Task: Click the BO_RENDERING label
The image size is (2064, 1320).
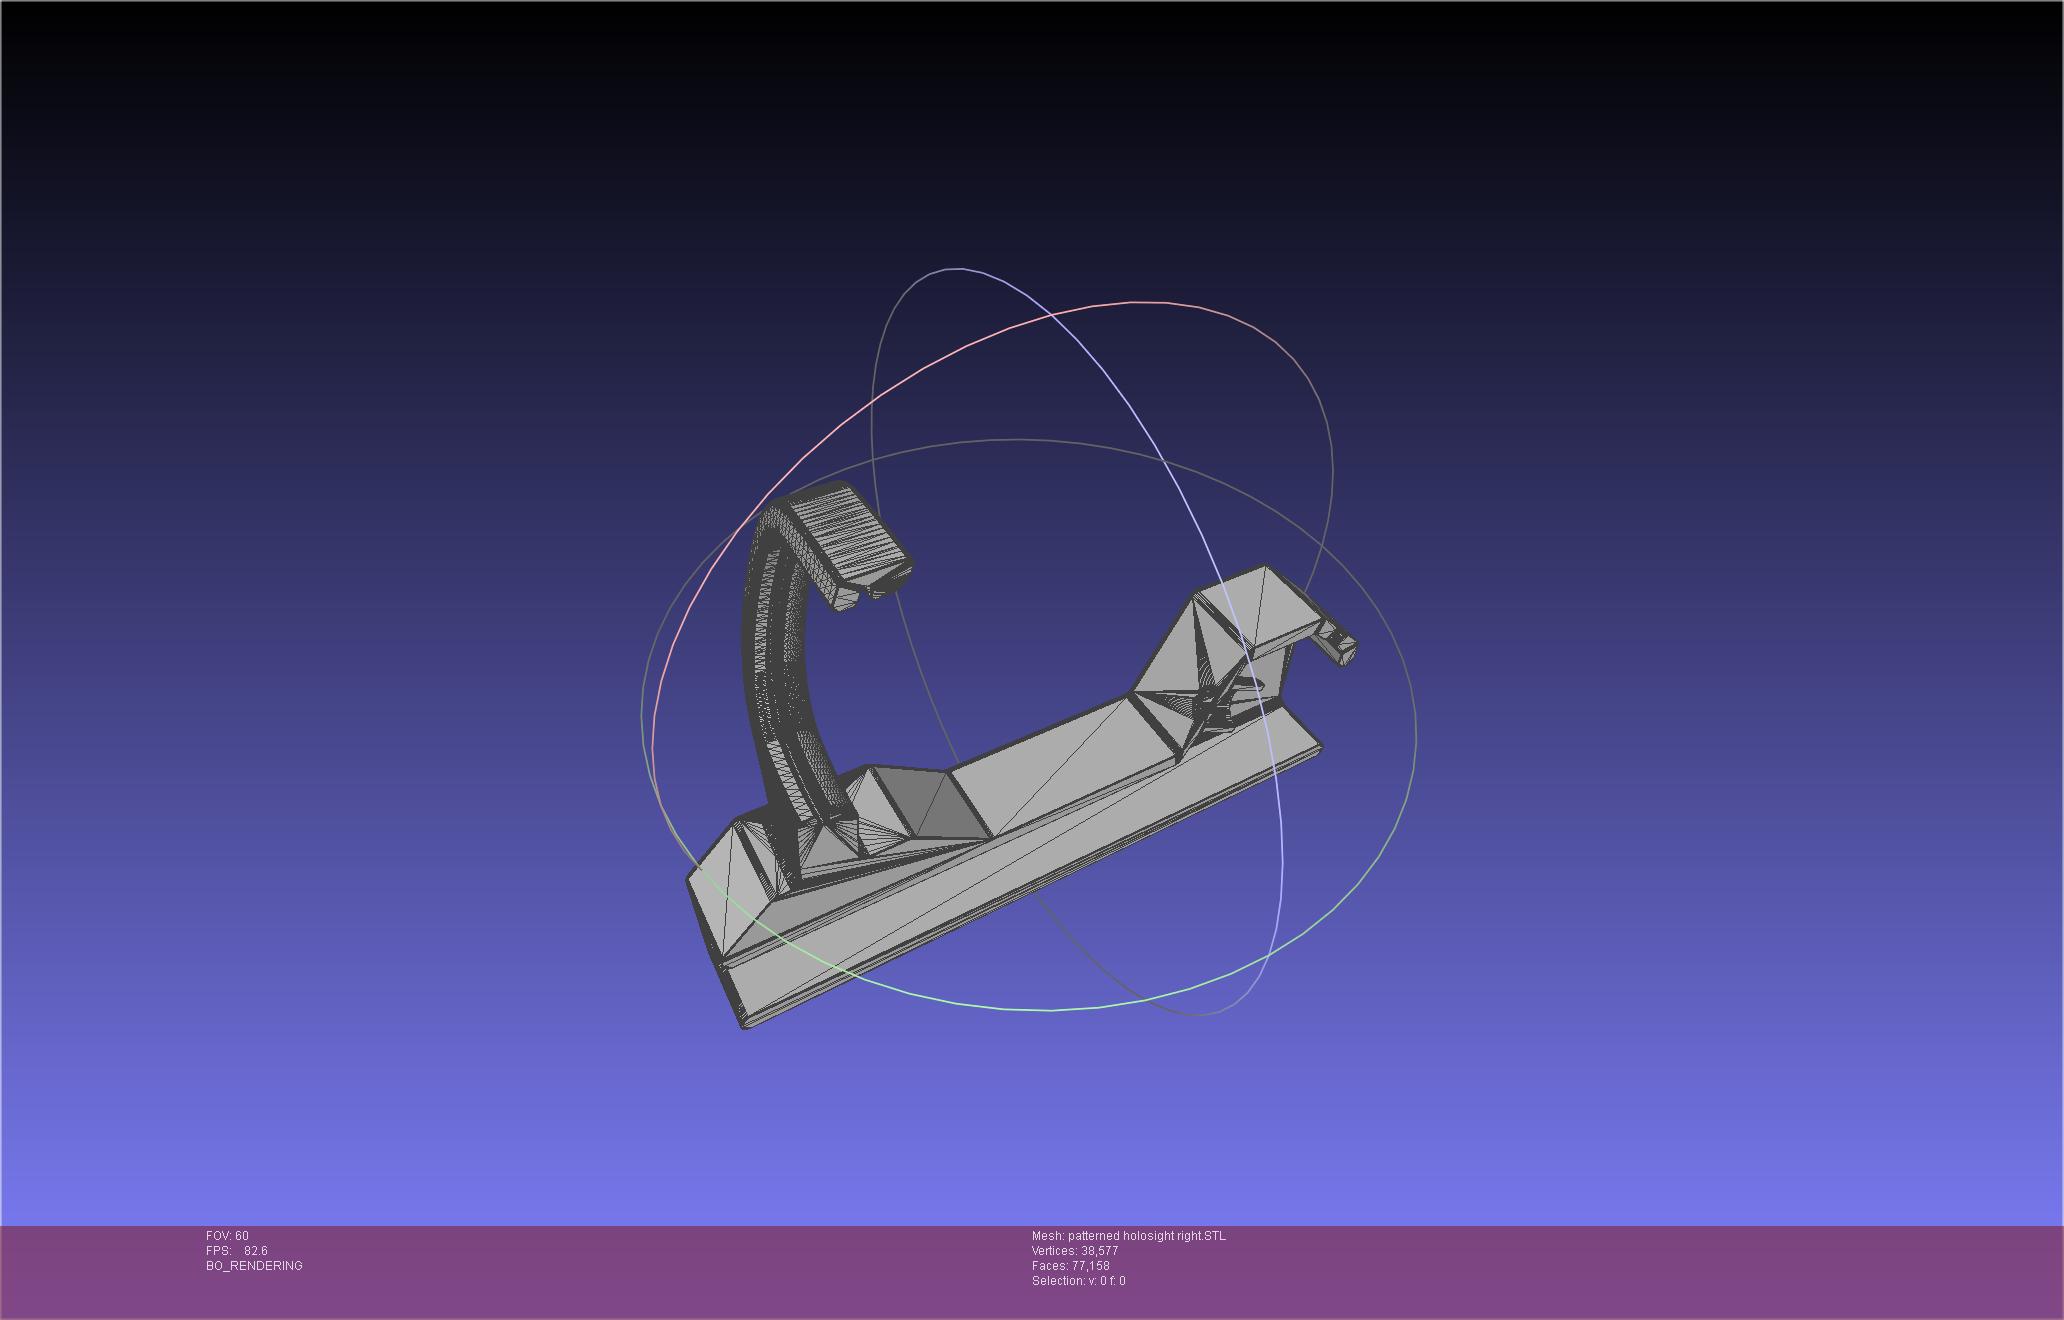Action: (x=254, y=1266)
